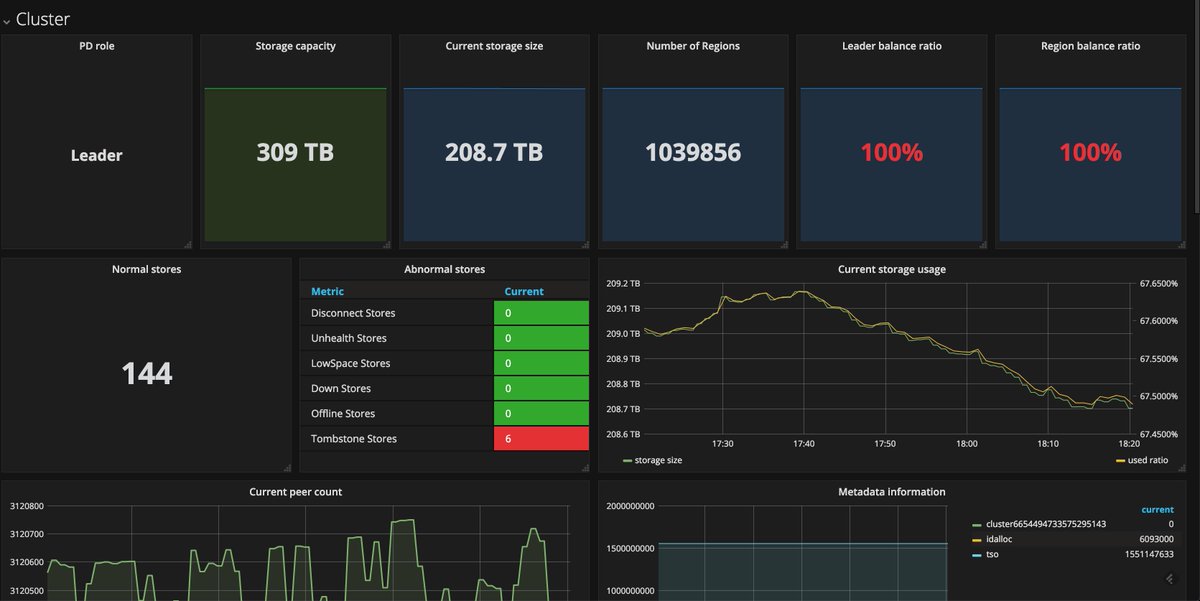
Task: Sort table by the Metric column header
Action: click(x=327, y=292)
